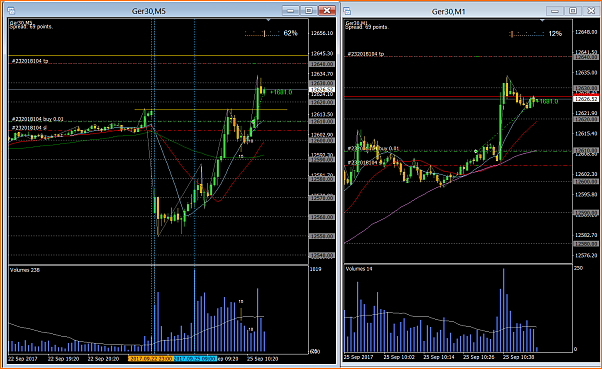
Task: Click the 62% text in M5 chart
Action: 290,33
